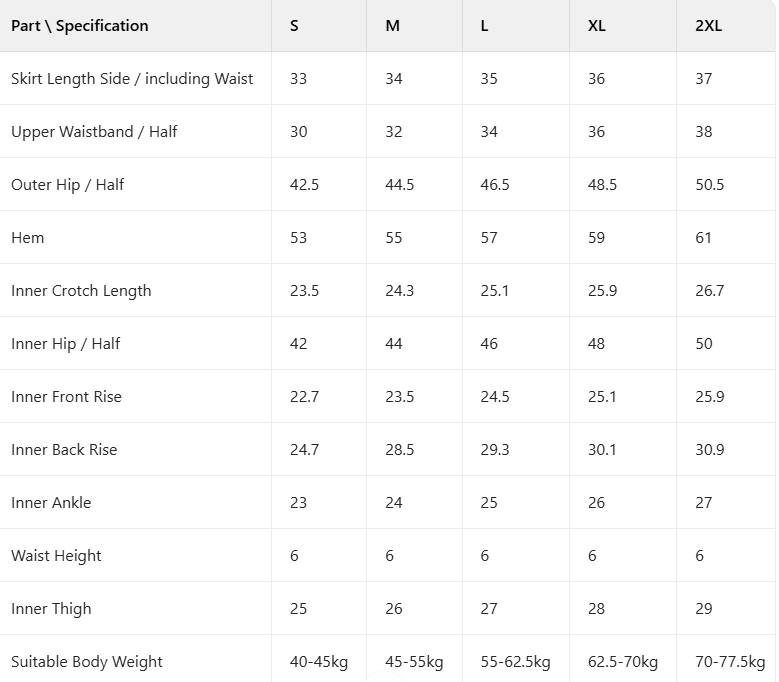Image resolution: width=779 pixels, height=682 pixels.
Task: Click the Inner Ankle row label
Action: pos(51,503)
